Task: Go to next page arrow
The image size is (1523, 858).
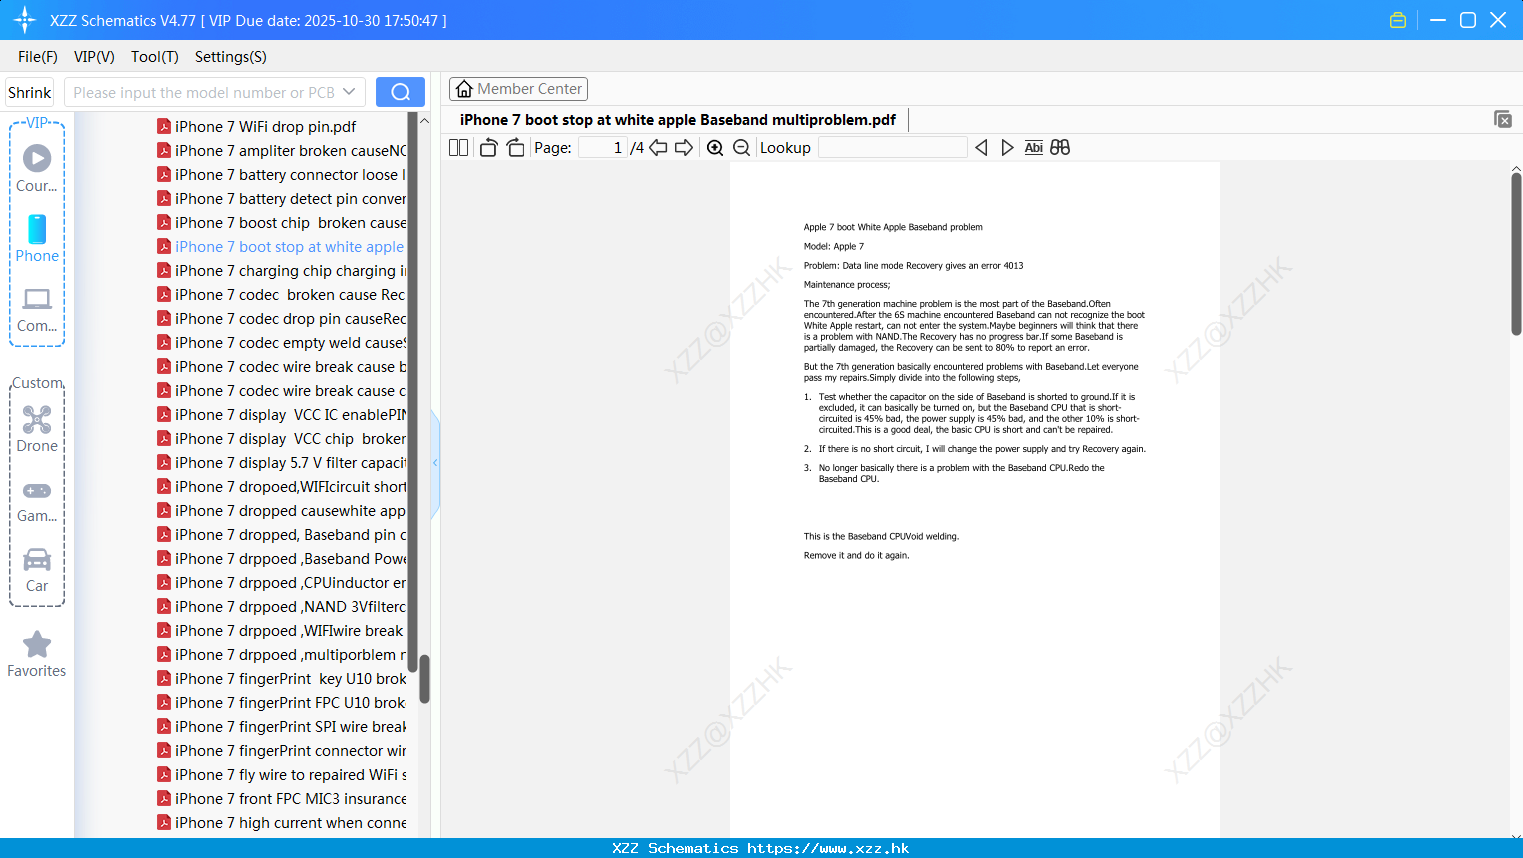Action: pos(684,147)
